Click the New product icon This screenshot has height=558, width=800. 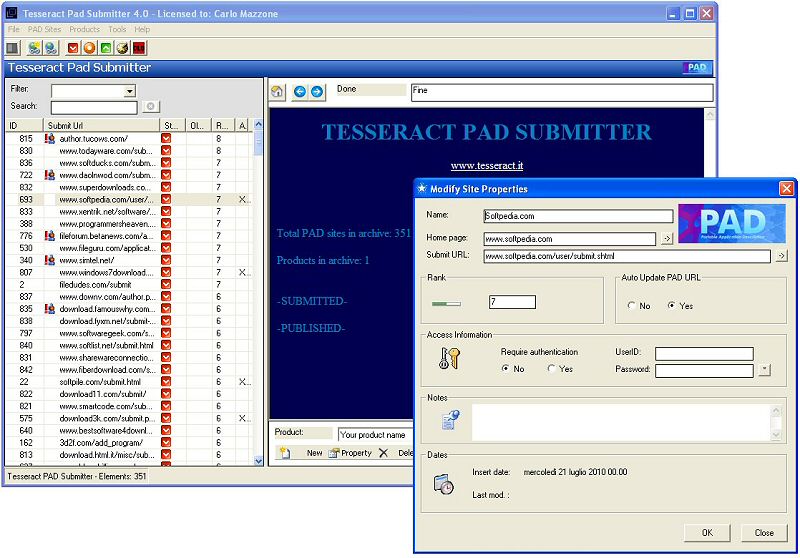coord(285,453)
